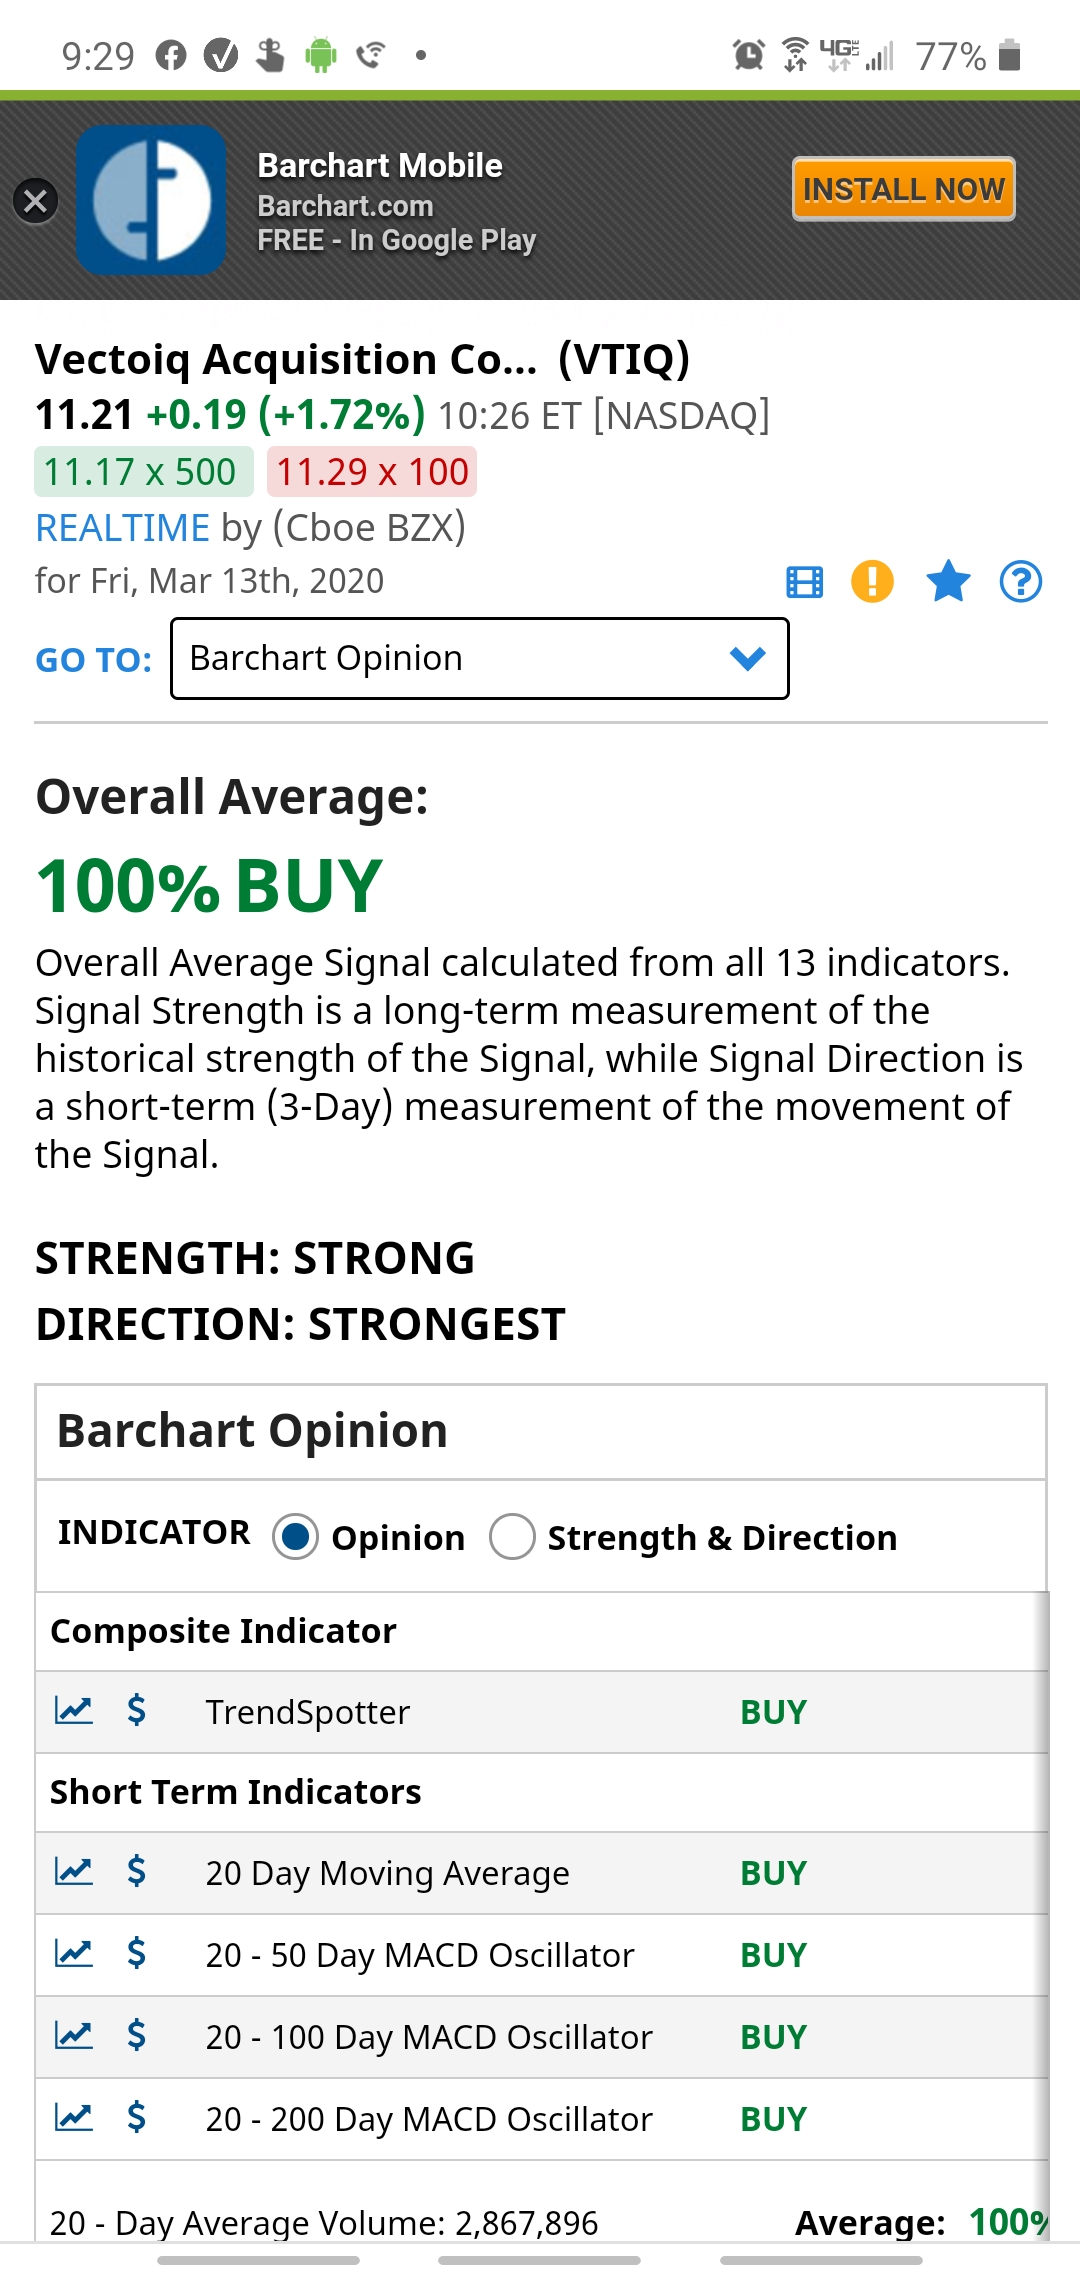
Task: Tap the 20 - 50 Day MACD Oscillator row
Action: 541,1955
